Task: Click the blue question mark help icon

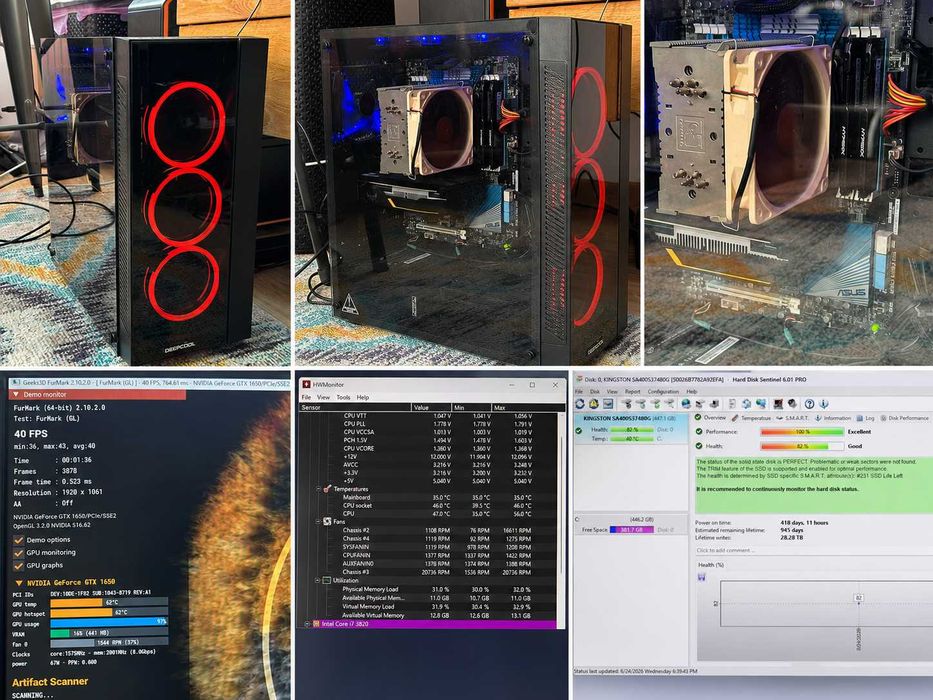Action: point(810,404)
